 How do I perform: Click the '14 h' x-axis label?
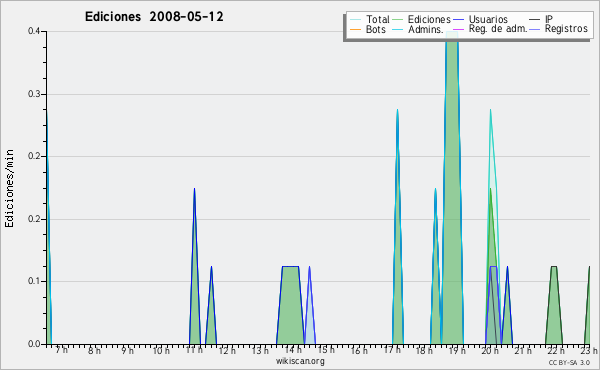coord(293,350)
